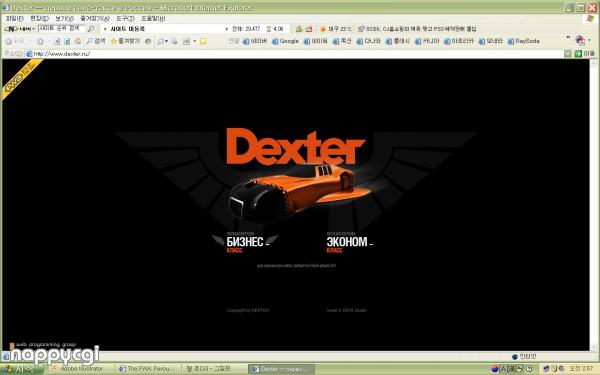Click the Naver toolbar magnifier search icon
Viewport: 600px width, 375px height.
pyautogui.click(x=91, y=29)
